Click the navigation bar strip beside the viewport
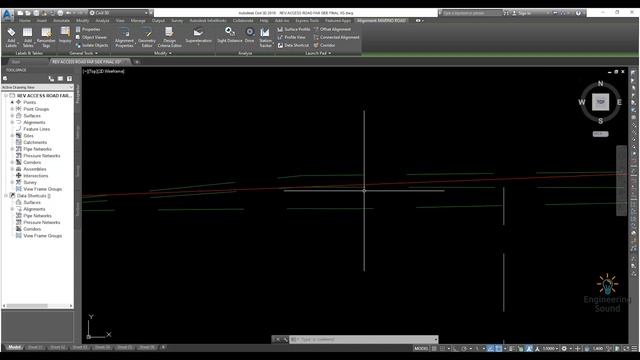Viewport: 640px width, 360px height. click(621, 180)
